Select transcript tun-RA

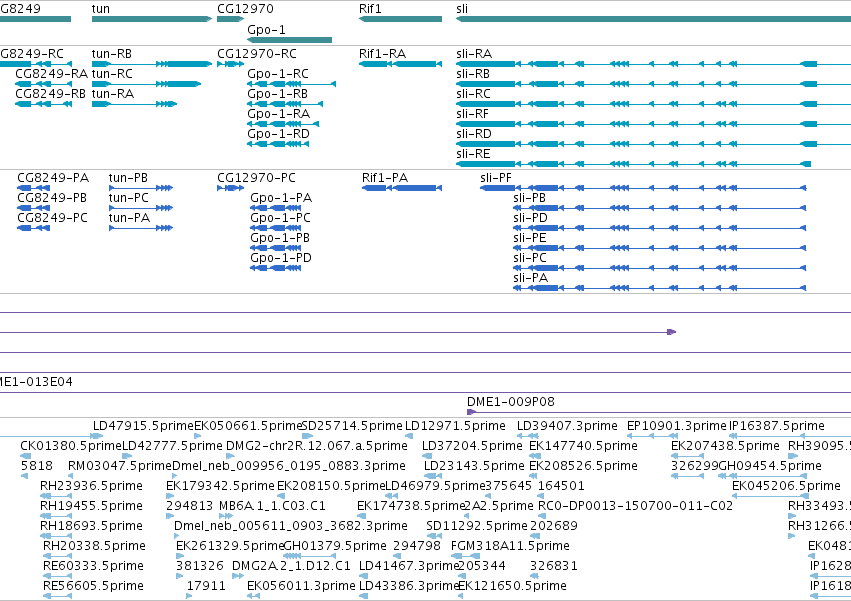(134, 104)
